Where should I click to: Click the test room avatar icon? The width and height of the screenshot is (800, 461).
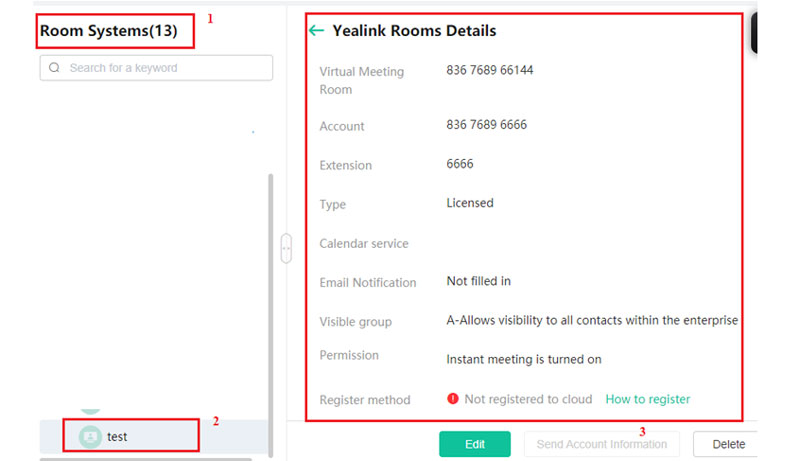90,436
